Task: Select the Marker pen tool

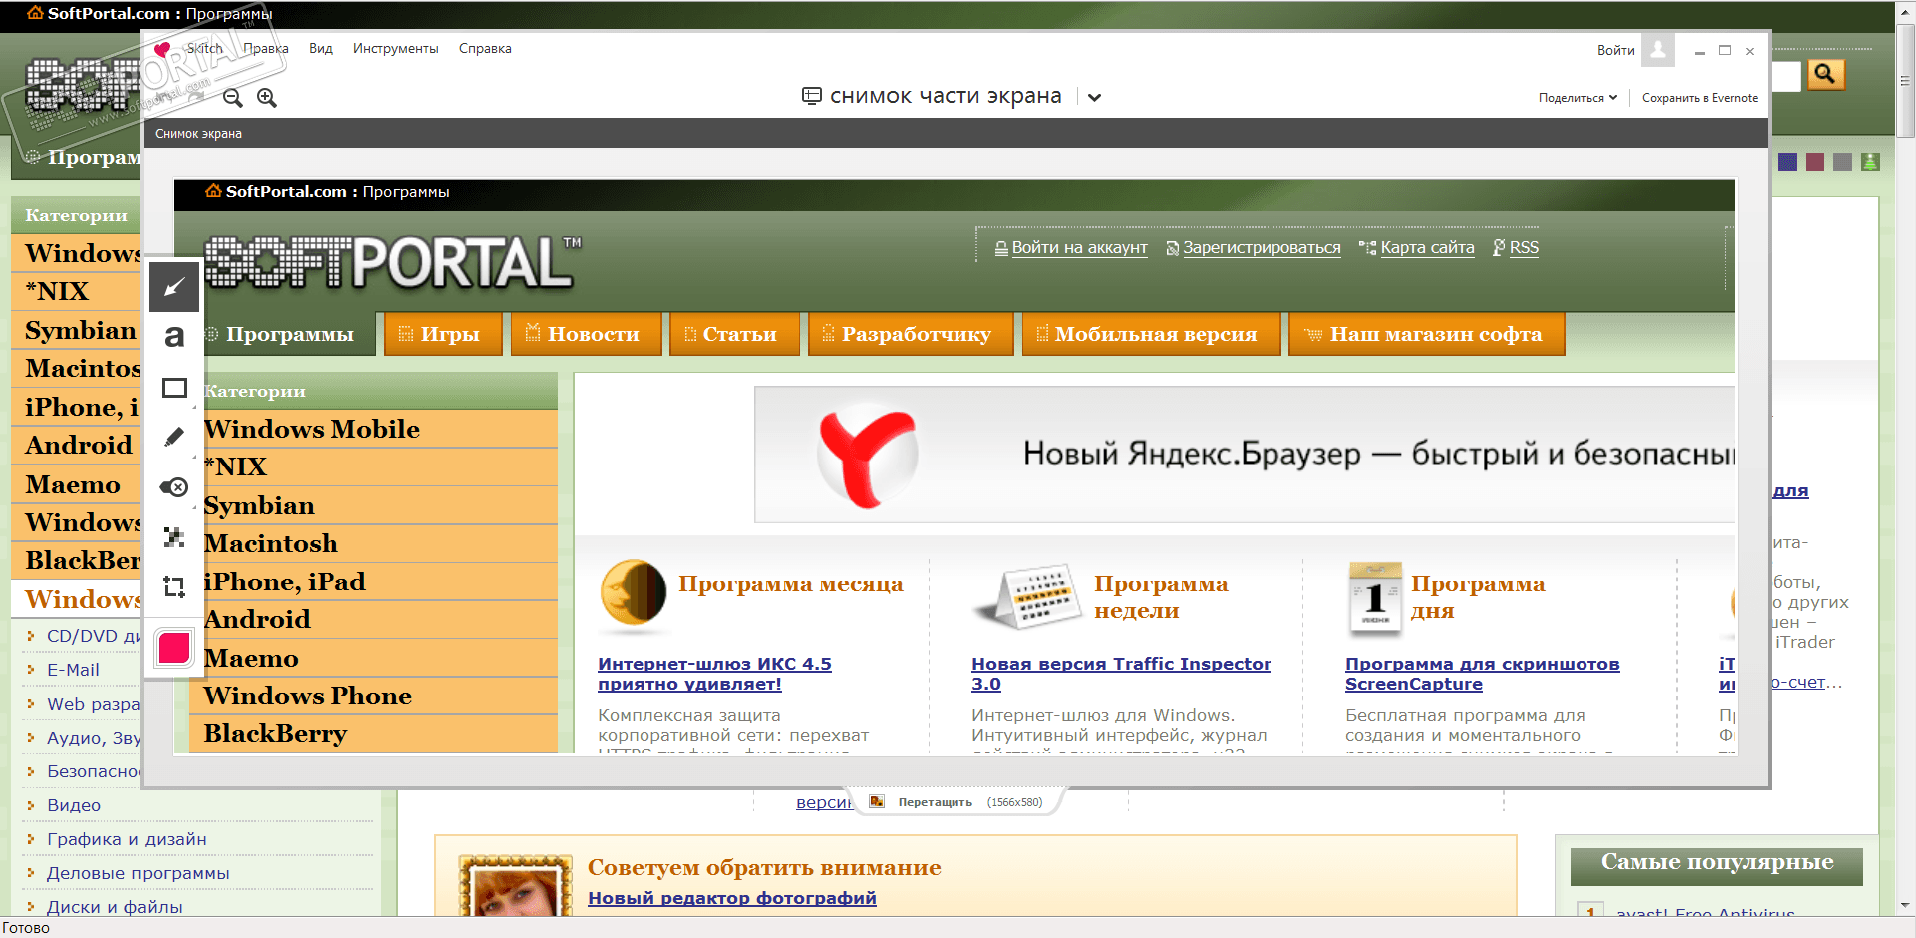Action: tap(174, 437)
